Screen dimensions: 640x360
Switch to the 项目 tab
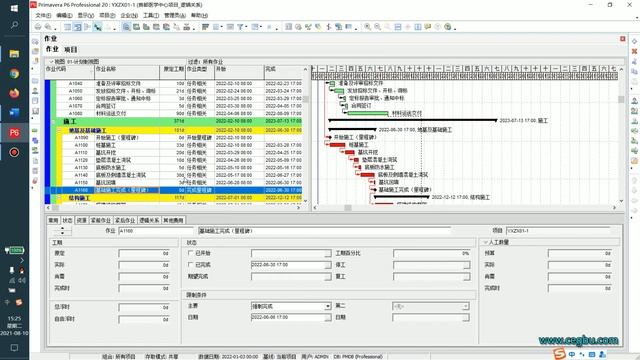coord(70,49)
